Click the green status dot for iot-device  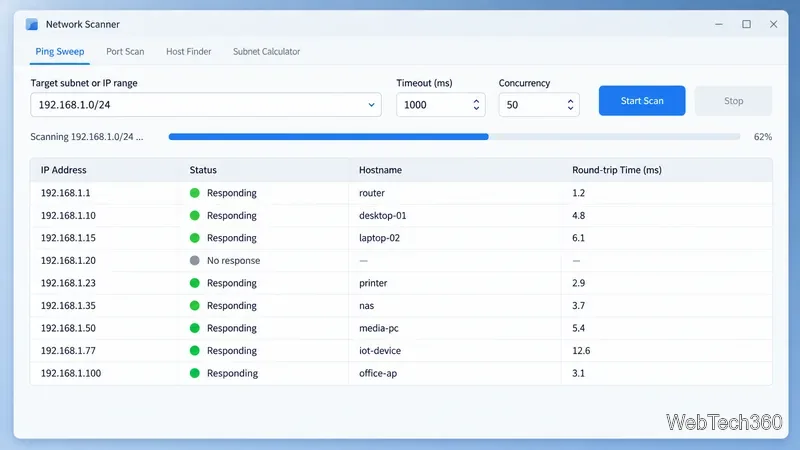point(194,351)
